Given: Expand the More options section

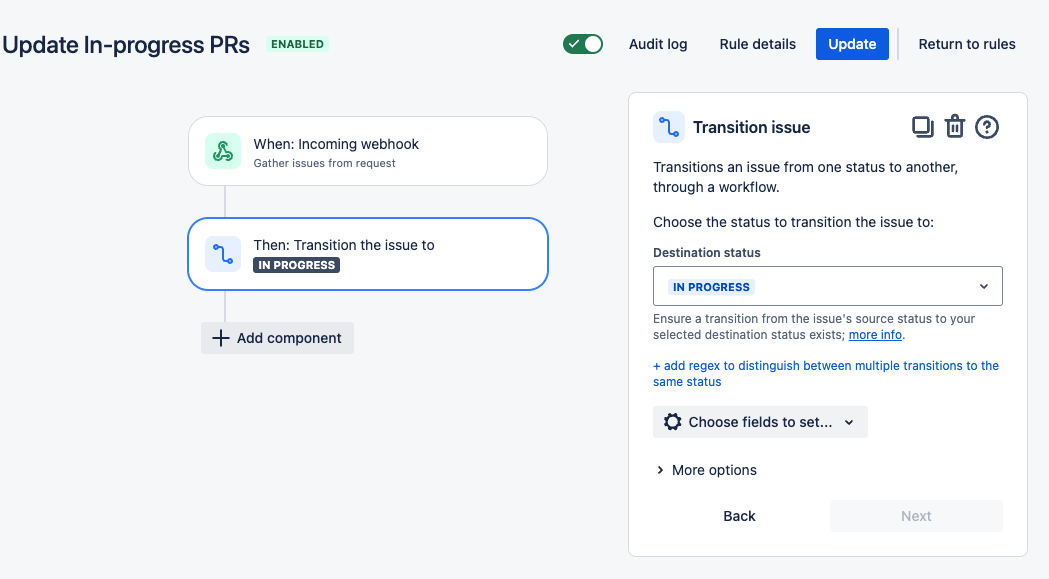Looking at the screenshot, I should pyautogui.click(x=707, y=470).
